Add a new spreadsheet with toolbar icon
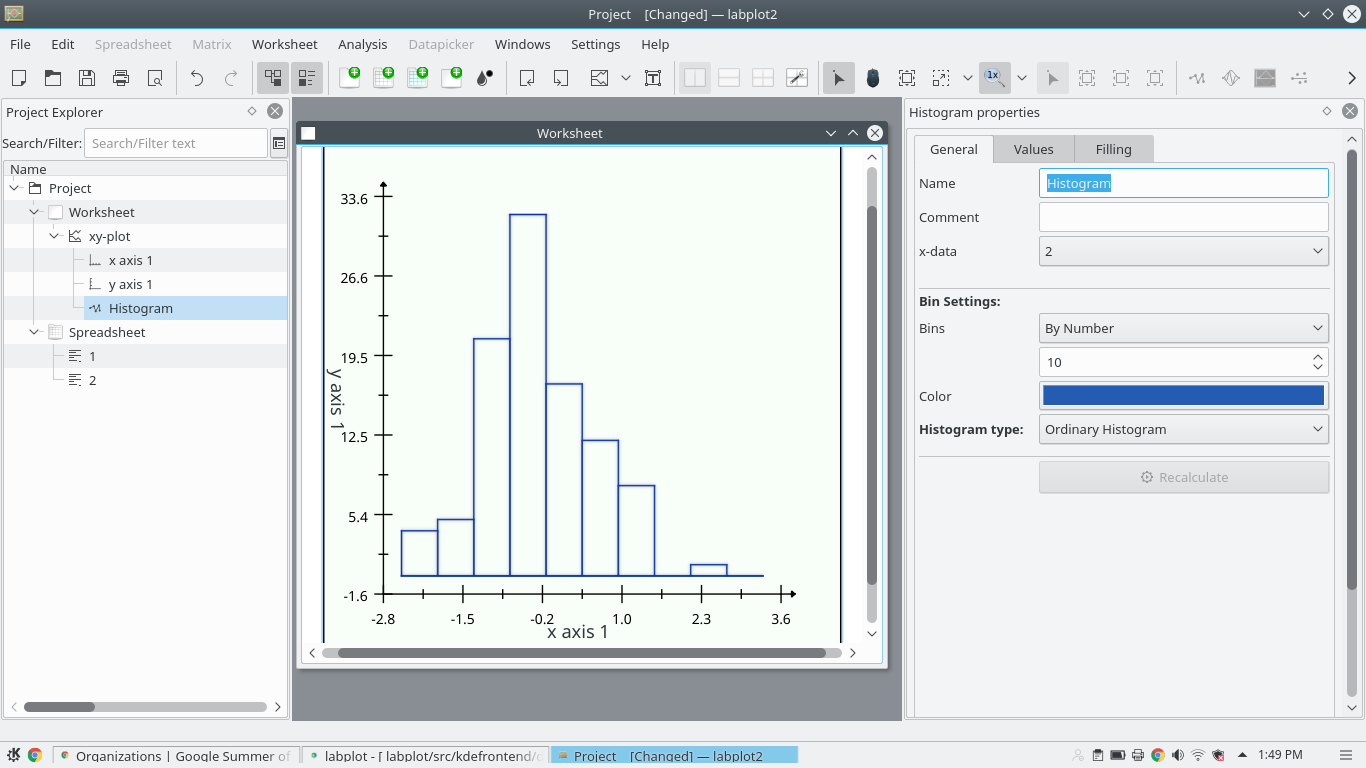This screenshot has width=1366, height=768. [x=383, y=78]
